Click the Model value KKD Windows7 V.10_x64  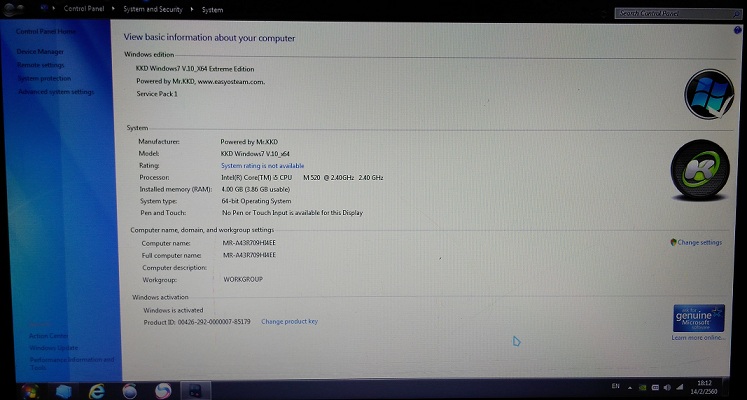255,154
